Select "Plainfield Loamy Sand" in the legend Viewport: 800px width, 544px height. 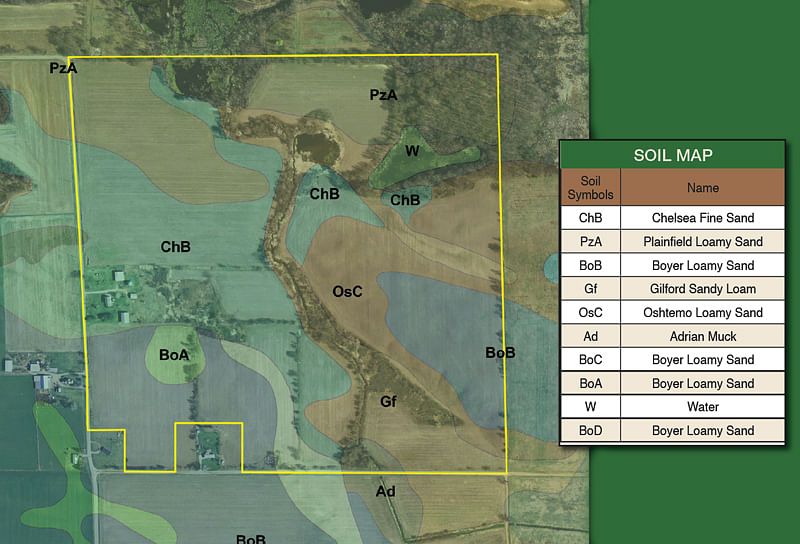pos(703,241)
